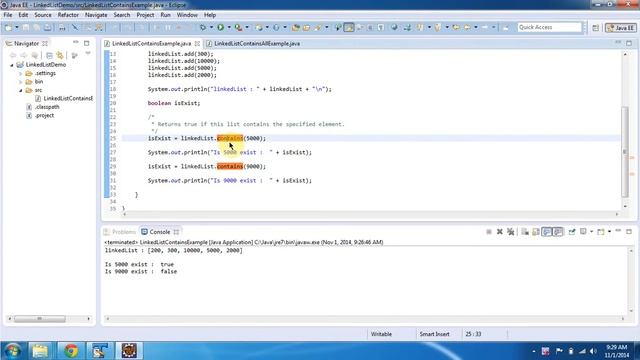The height and width of the screenshot is (360, 640).
Task: Open the Source menu
Action: click(43, 15)
